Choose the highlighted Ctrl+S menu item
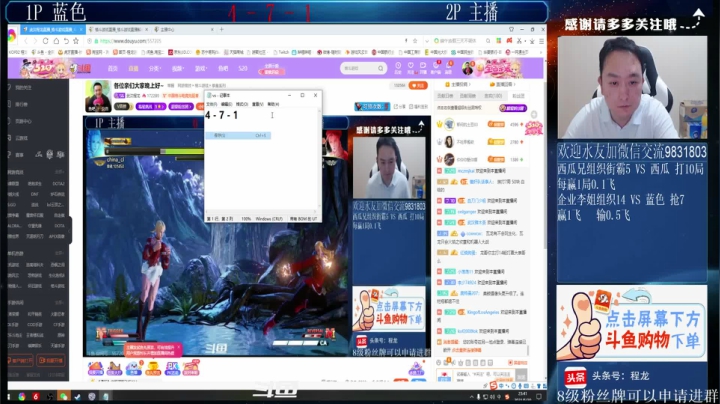720x404 pixels. pyautogui.click(x=238, y=135)
